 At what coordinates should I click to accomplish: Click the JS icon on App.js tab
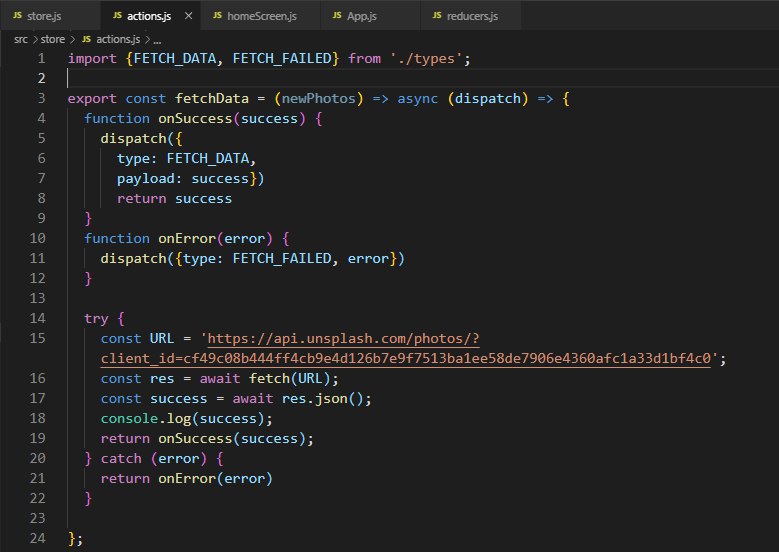click(x=337, y=15)
